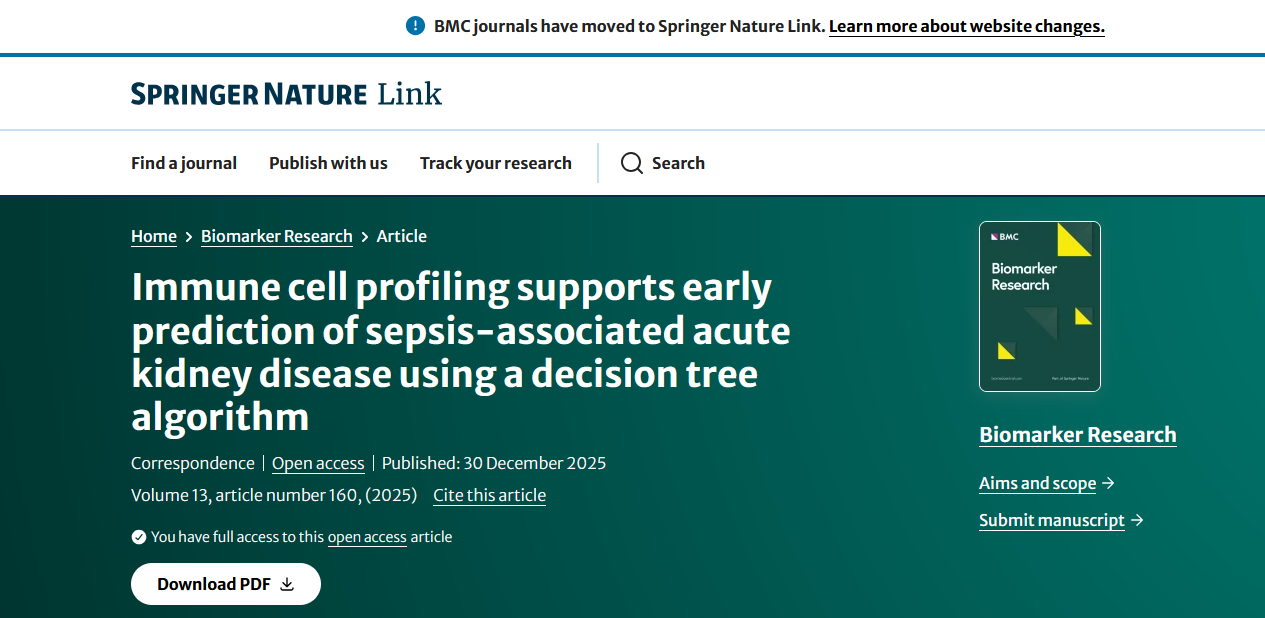The height and width of the screenshot is (618, 1265).
Task: Click the white checkmark full access icon
Action: click(139, 537)
